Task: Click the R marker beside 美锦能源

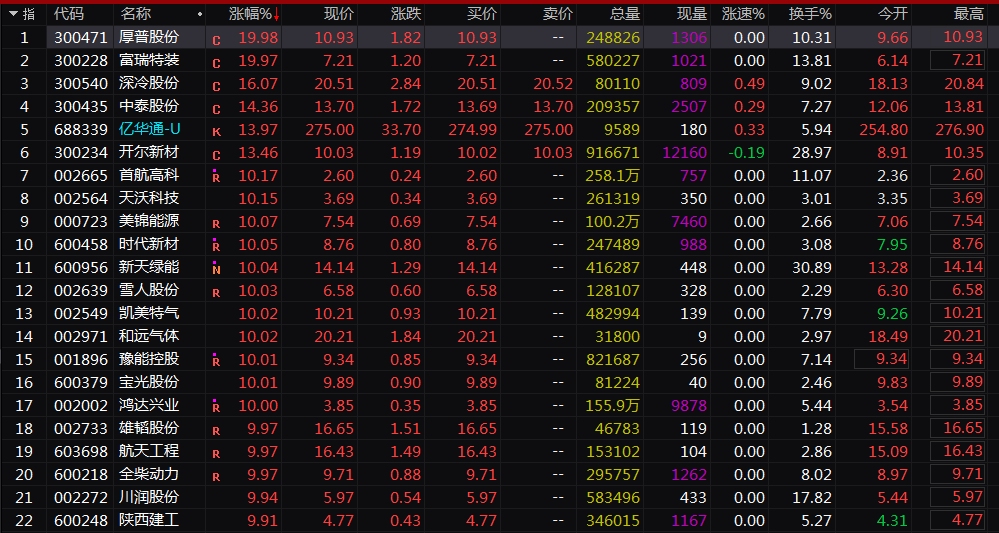Action: 216,224
